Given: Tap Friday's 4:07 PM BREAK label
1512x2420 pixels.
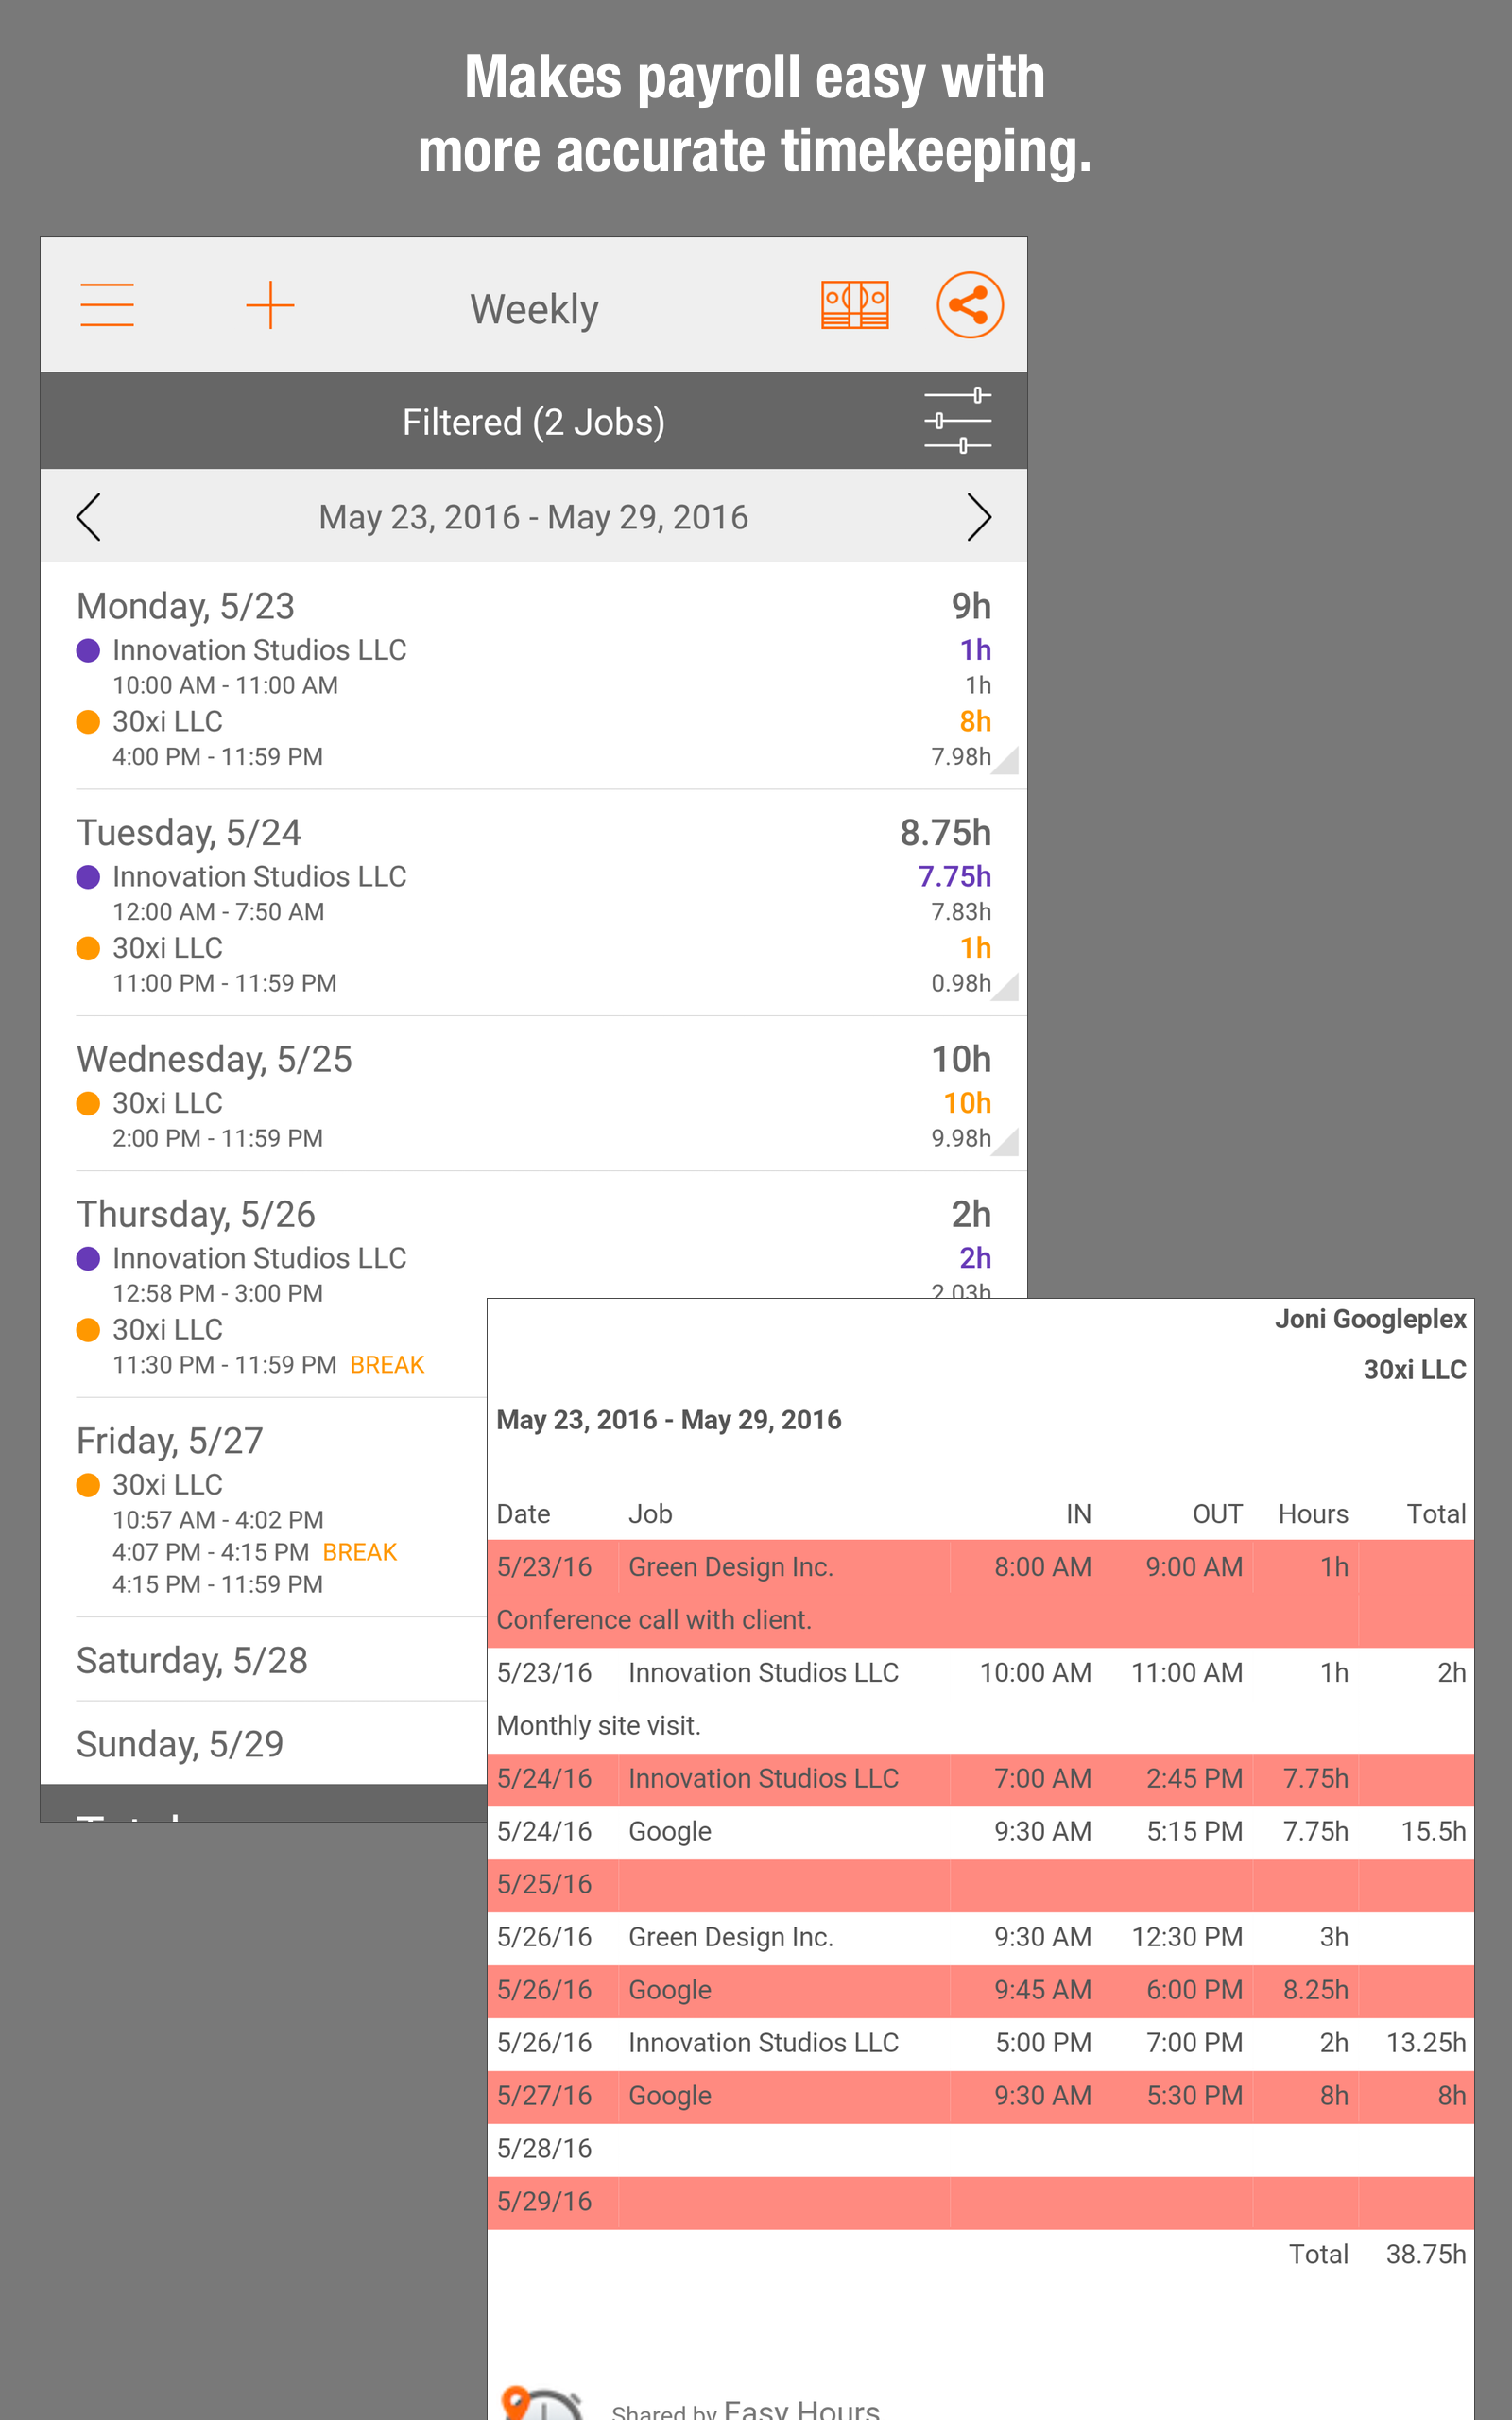Looking at the screenshot, I should (360, 1552).
